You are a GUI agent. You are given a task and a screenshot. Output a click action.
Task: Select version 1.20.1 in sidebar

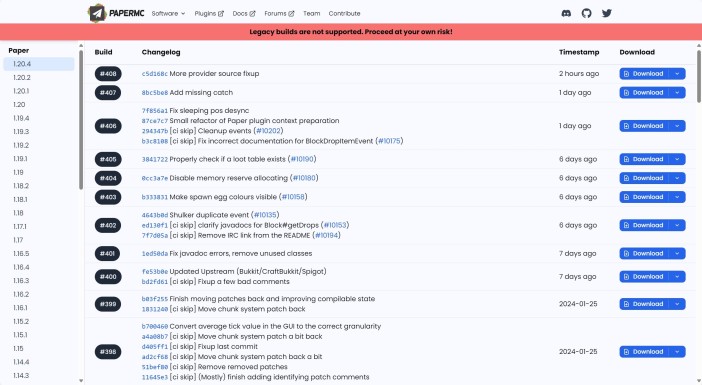tap(39, 91)
